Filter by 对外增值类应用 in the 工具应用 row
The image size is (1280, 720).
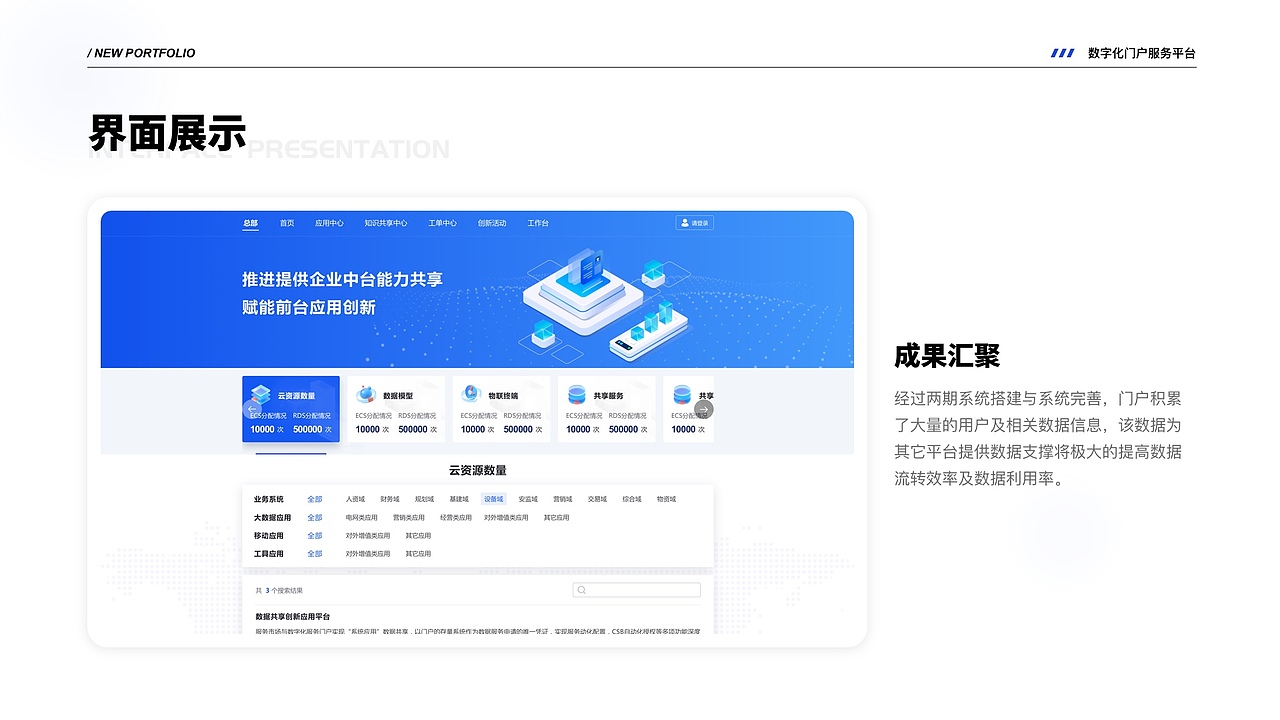[x=369, y=554]
